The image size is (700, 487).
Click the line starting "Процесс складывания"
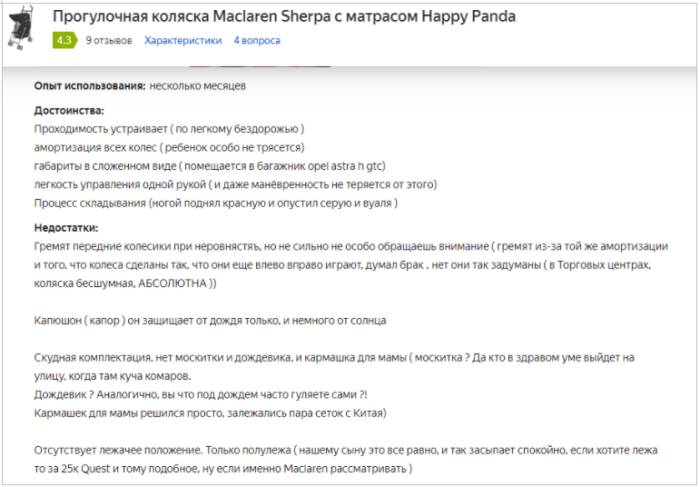(217, 203)
